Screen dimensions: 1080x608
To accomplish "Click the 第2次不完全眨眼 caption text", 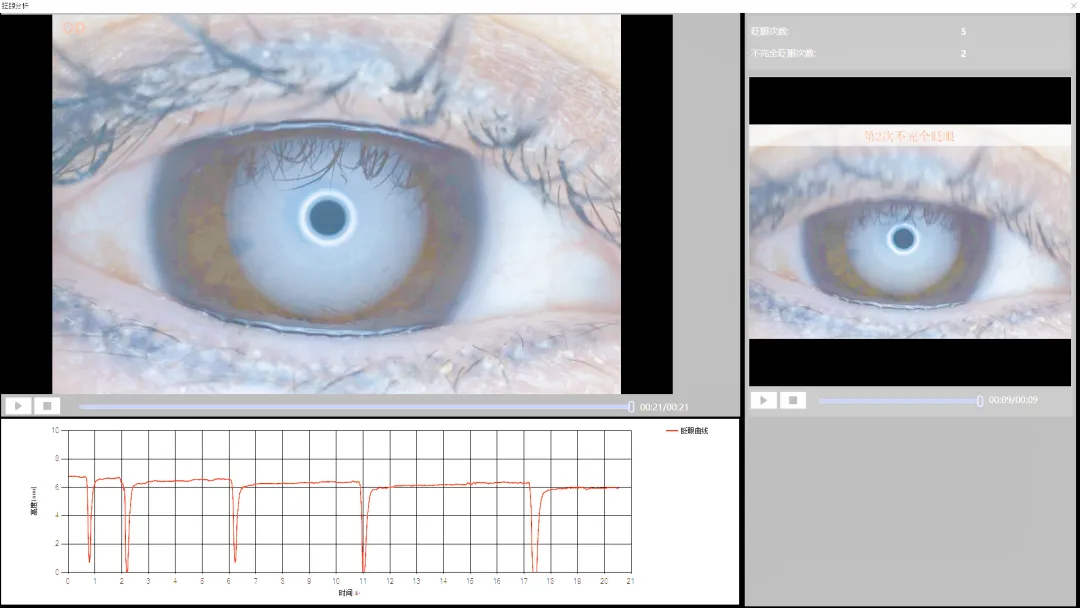I will 909,136.
